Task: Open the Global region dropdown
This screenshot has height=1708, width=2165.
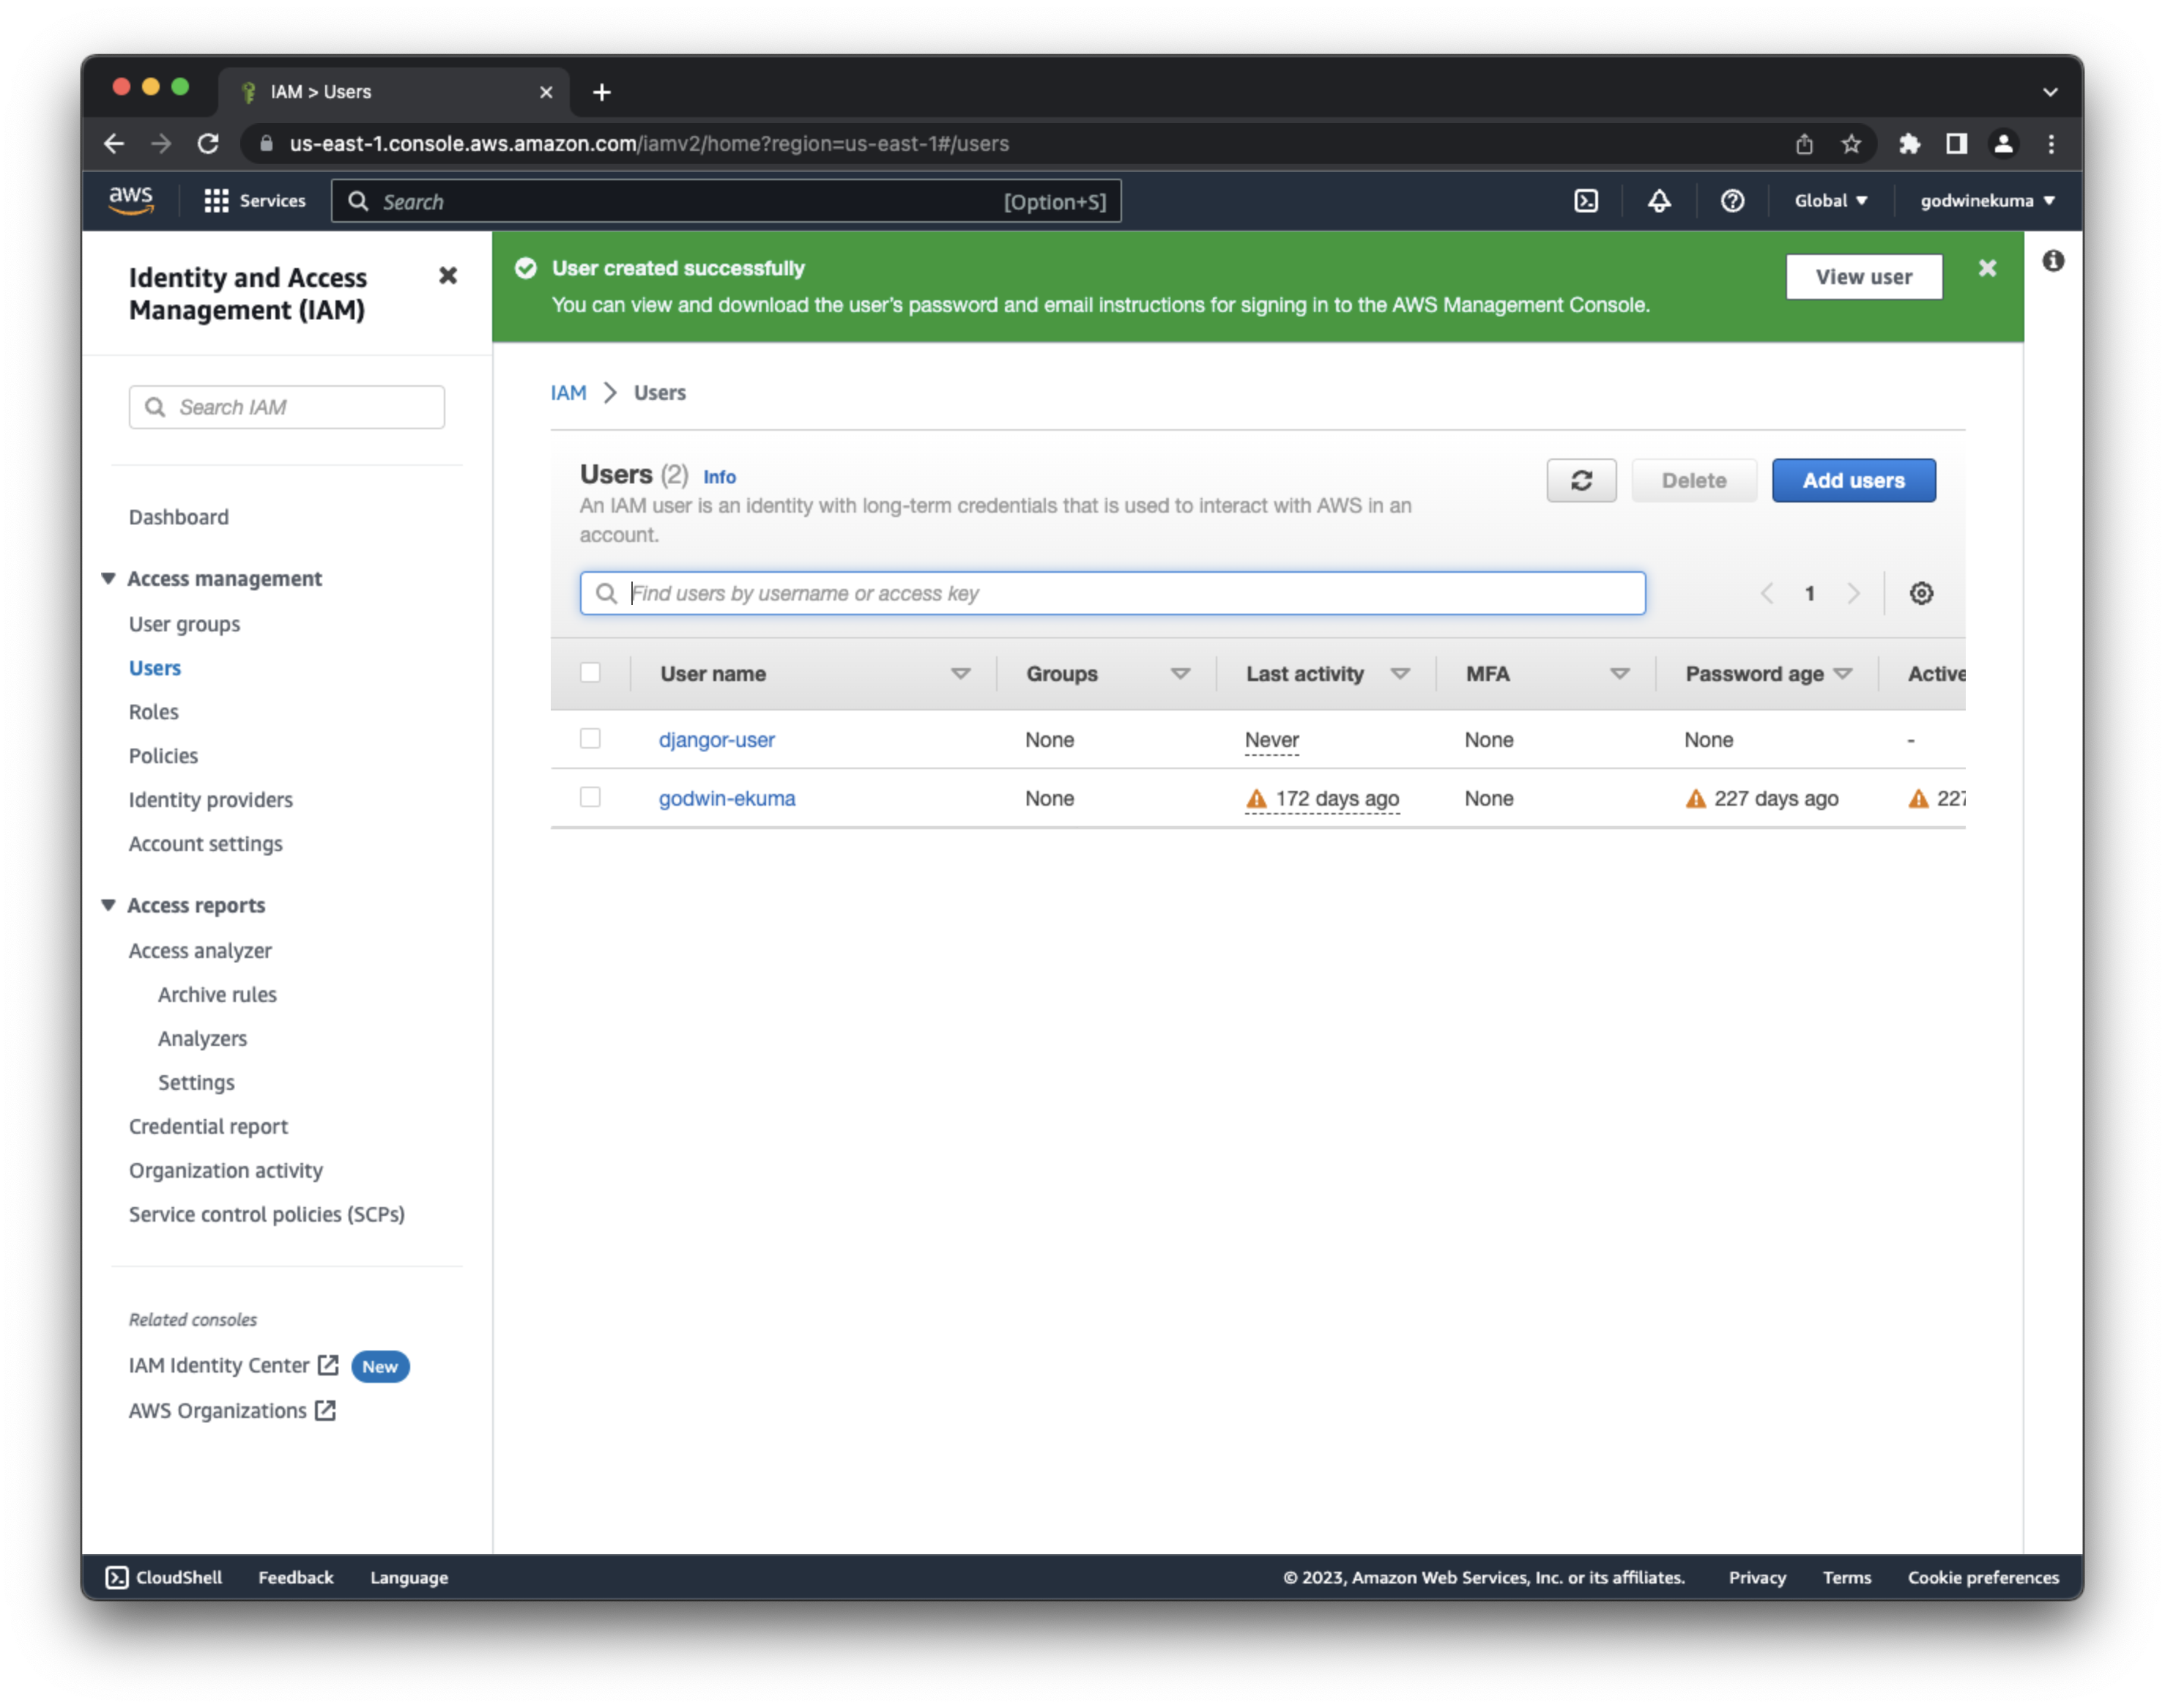Action: pos(1830,201)
